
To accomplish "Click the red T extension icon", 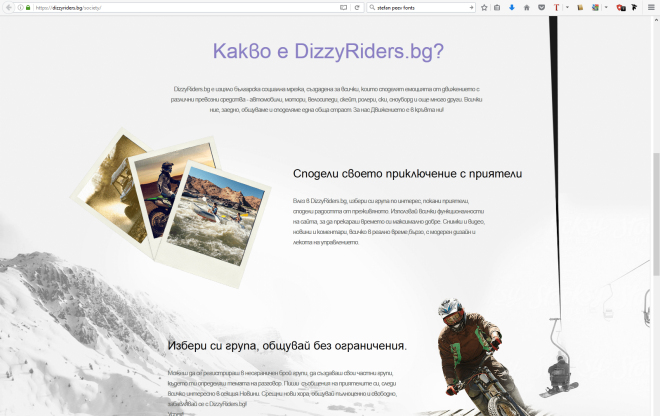I will click(556, 7).
